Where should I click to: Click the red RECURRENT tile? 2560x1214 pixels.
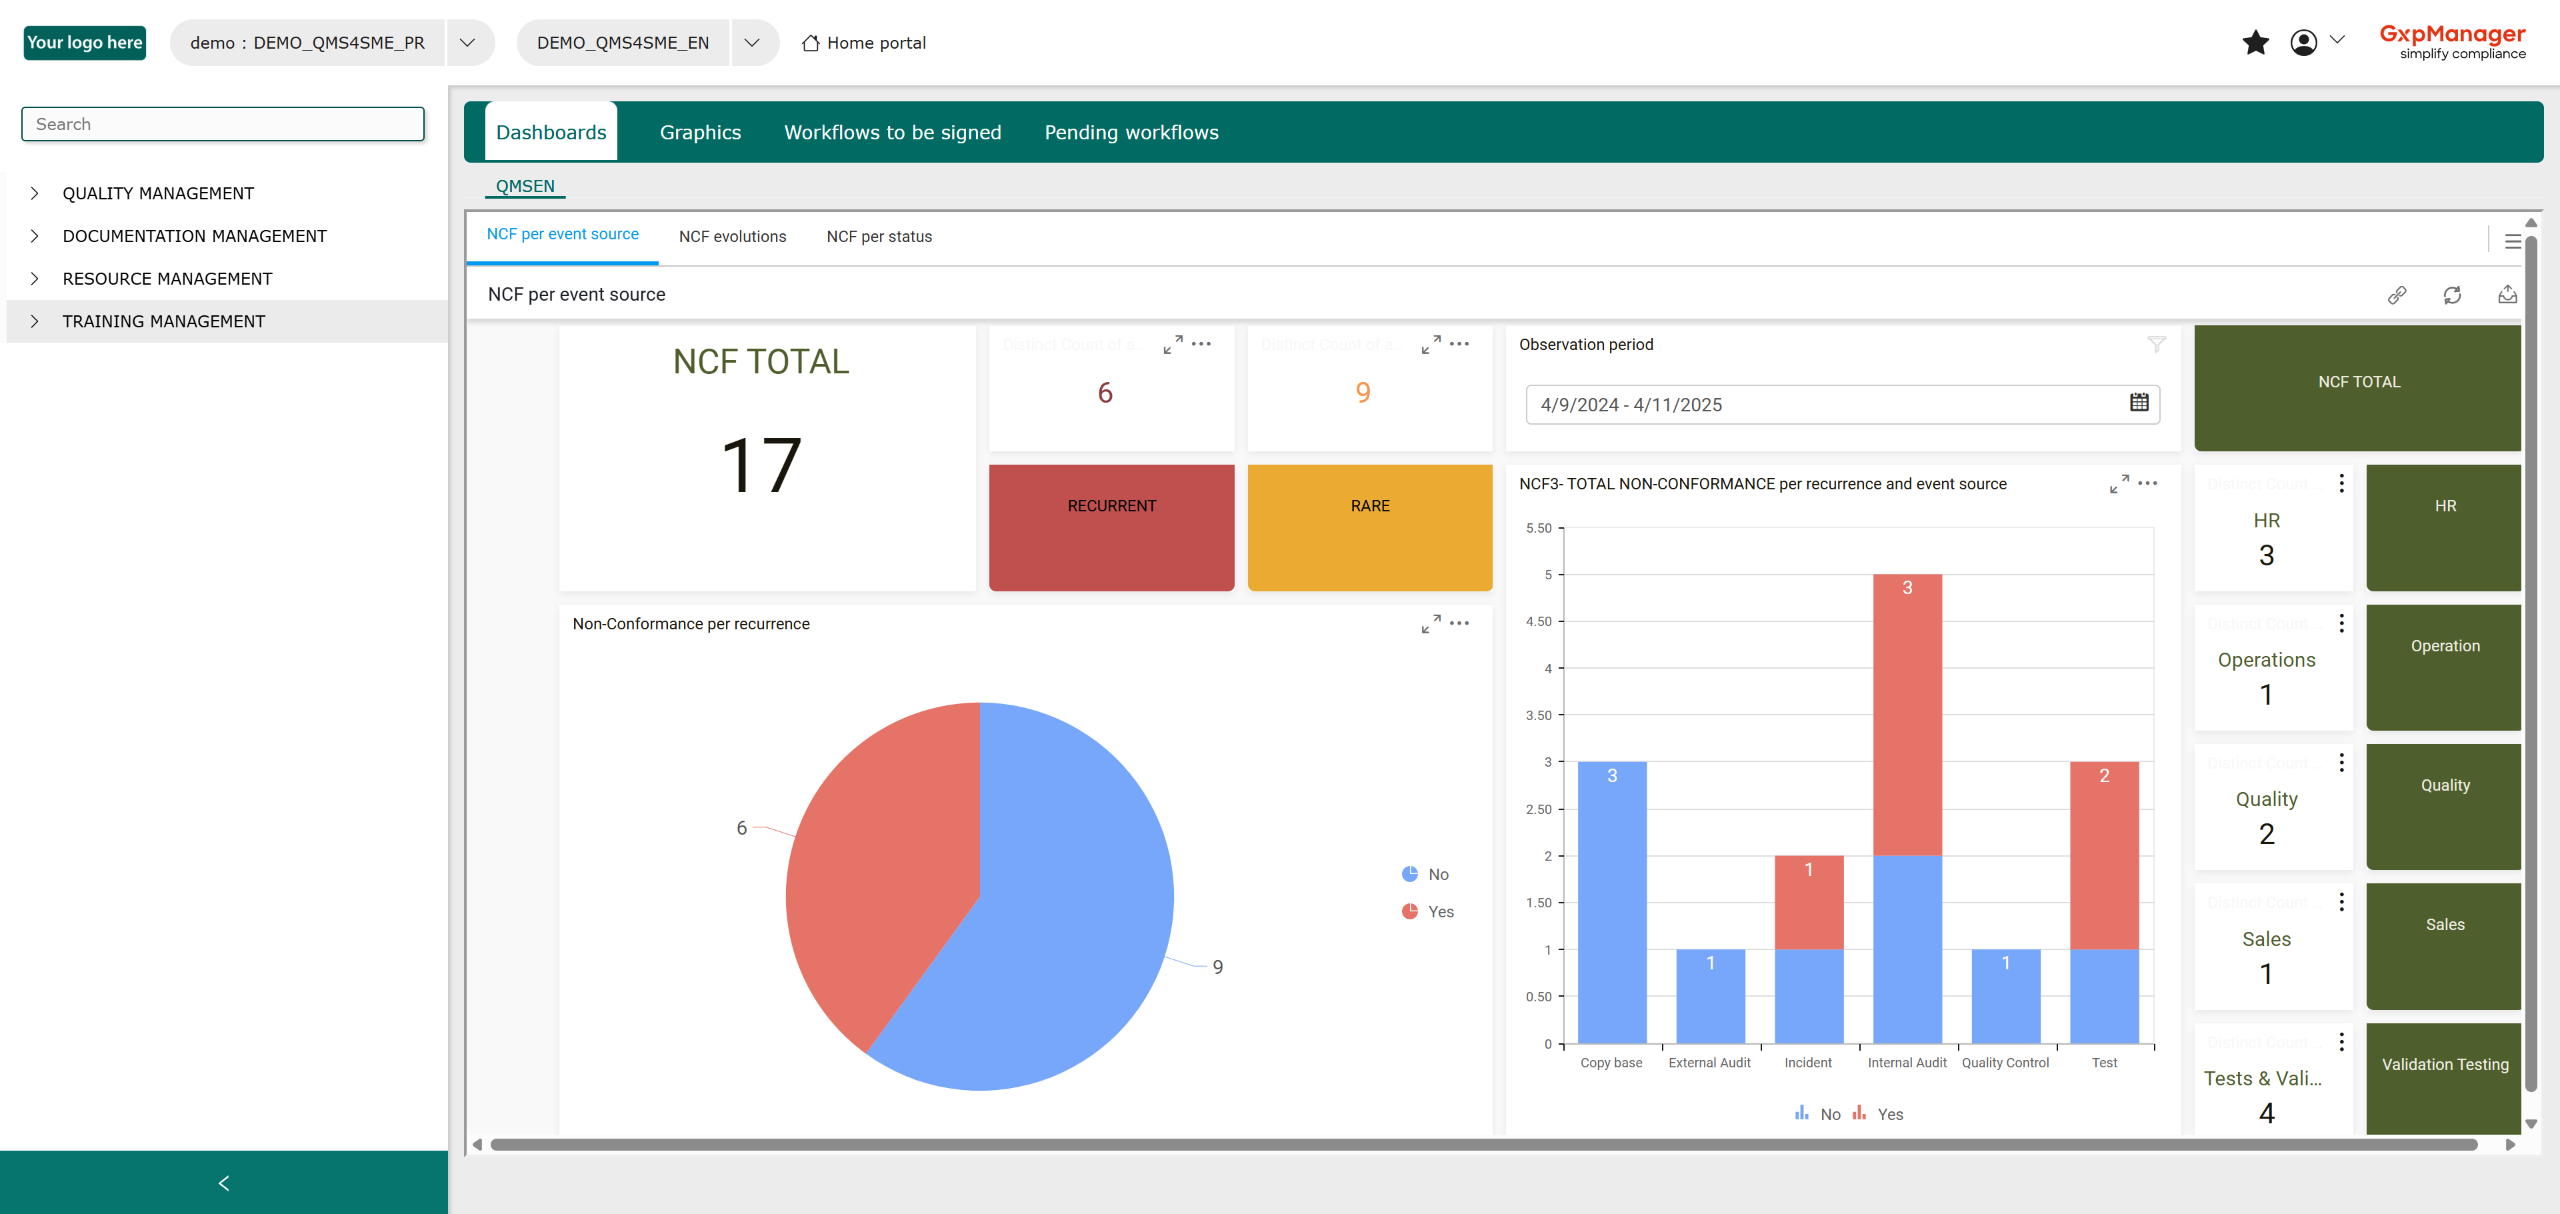(1111, 527)
